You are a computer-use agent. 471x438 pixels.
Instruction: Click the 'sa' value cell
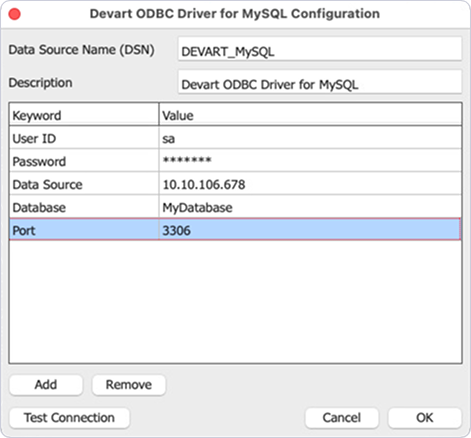(310, 137)
